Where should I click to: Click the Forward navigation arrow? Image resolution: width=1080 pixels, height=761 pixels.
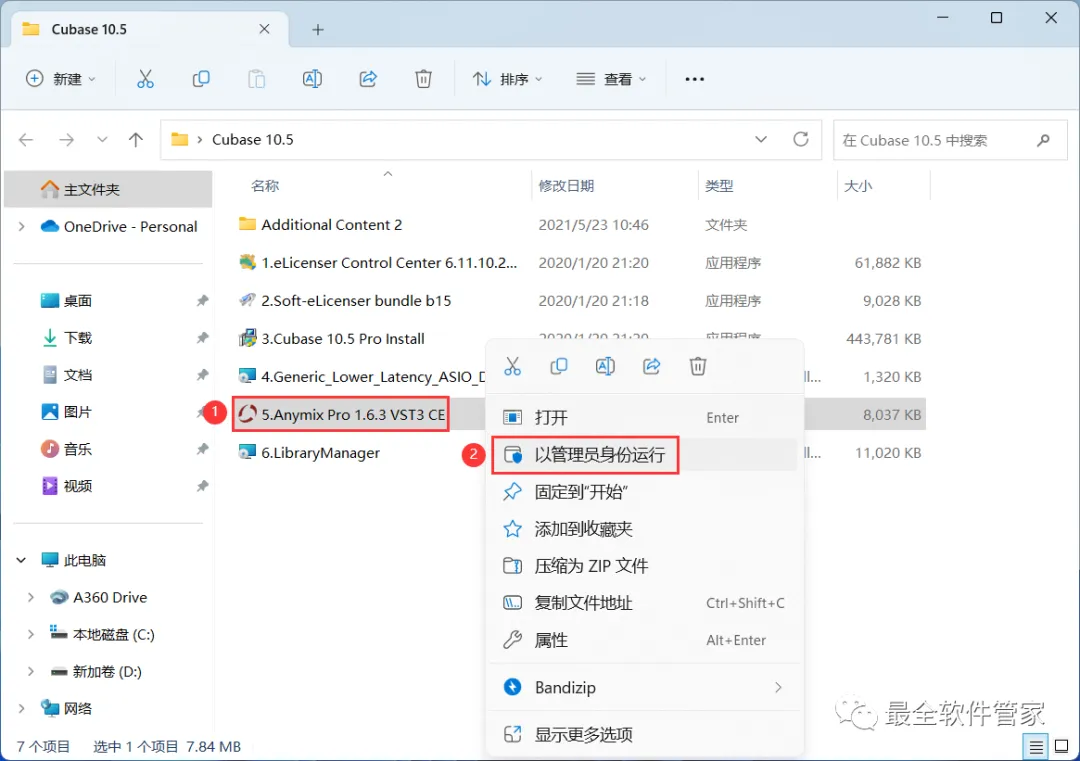[66, 140]
